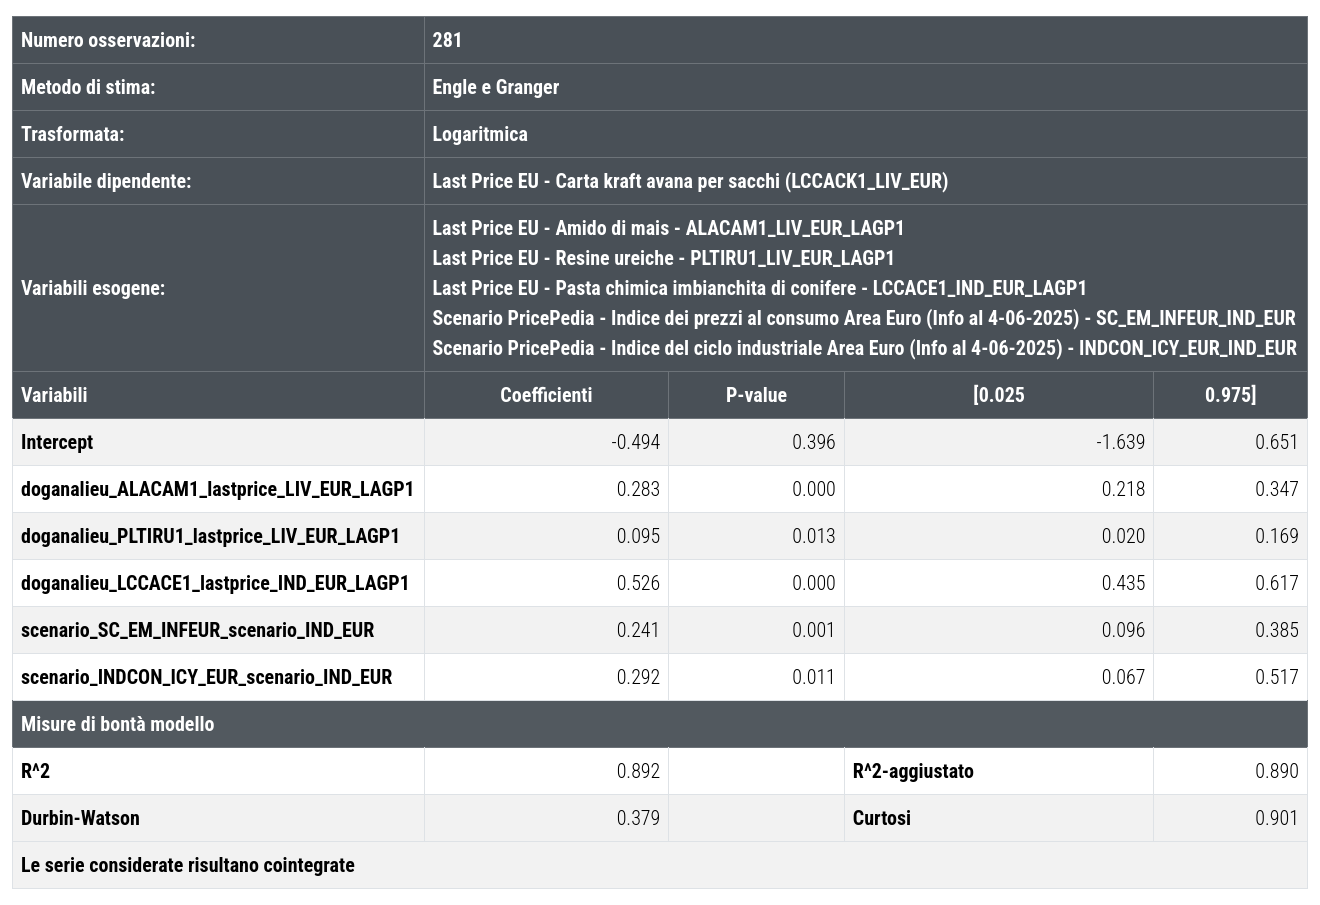The height and width of the screenshot is (905, 1320).
Task: Select the 'Indice del ciclo industriale' scenario line
Action: click(x=864, y=348)
